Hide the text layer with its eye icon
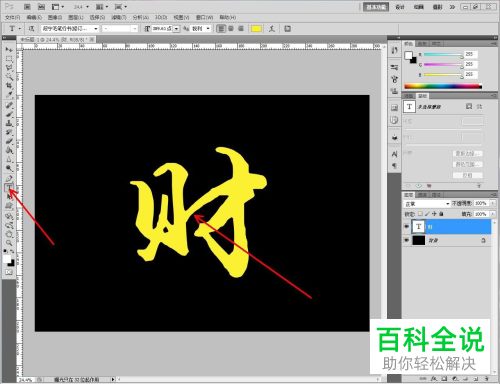This screenshot has width=500, height=384. point(406,227)
